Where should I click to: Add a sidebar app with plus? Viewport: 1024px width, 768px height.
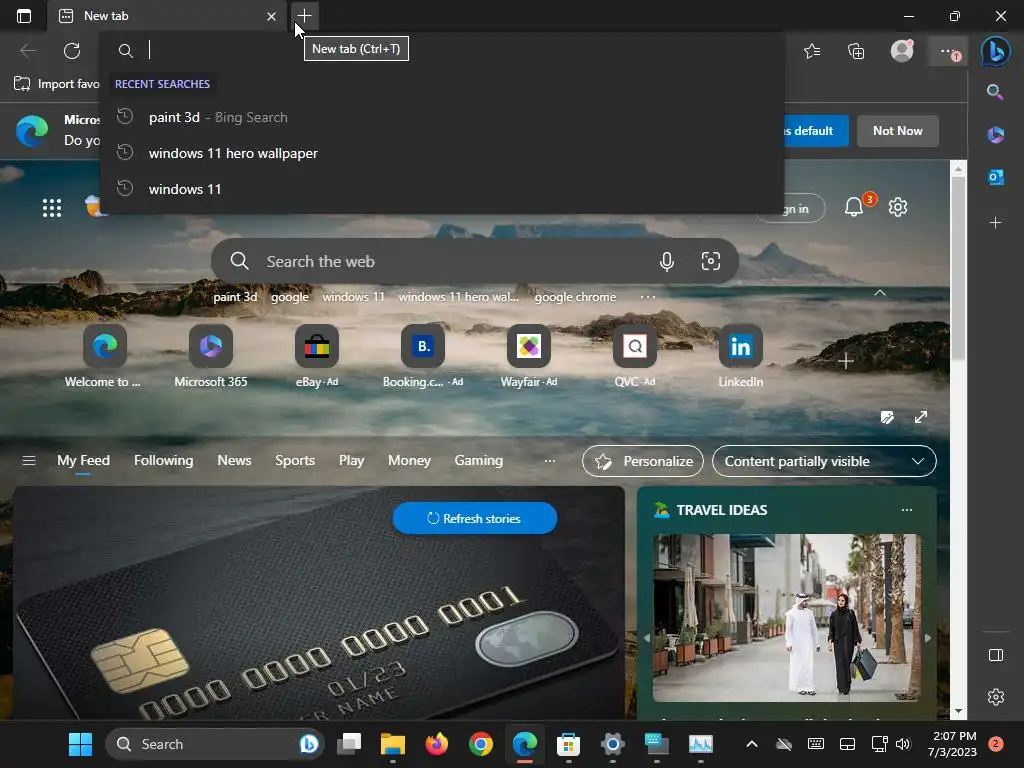click(x=995, y=223)
